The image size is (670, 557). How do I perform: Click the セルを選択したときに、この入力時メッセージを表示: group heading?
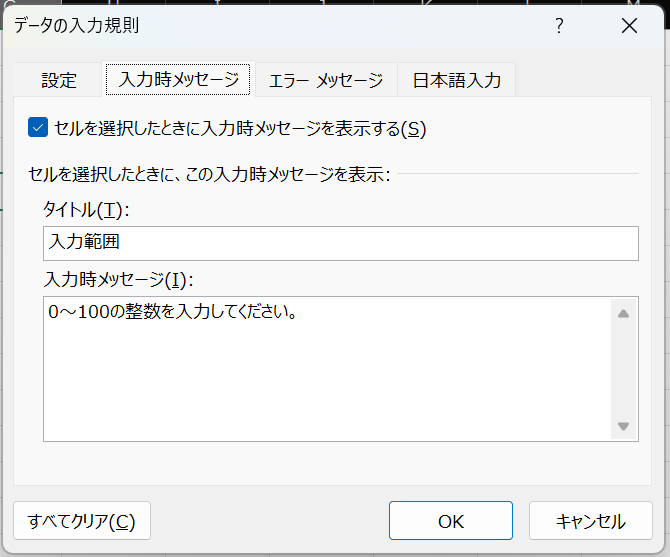(209, 174)
